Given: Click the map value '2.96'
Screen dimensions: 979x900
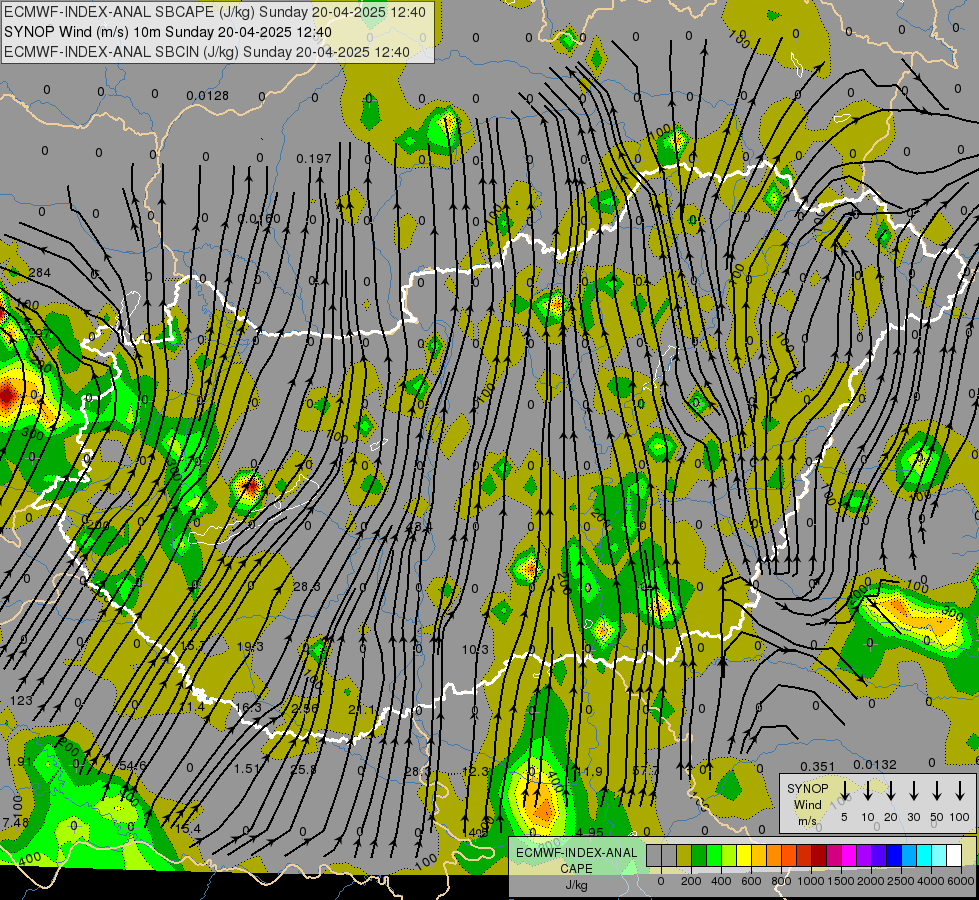Looking at the screenshot, I should [305, 708].
